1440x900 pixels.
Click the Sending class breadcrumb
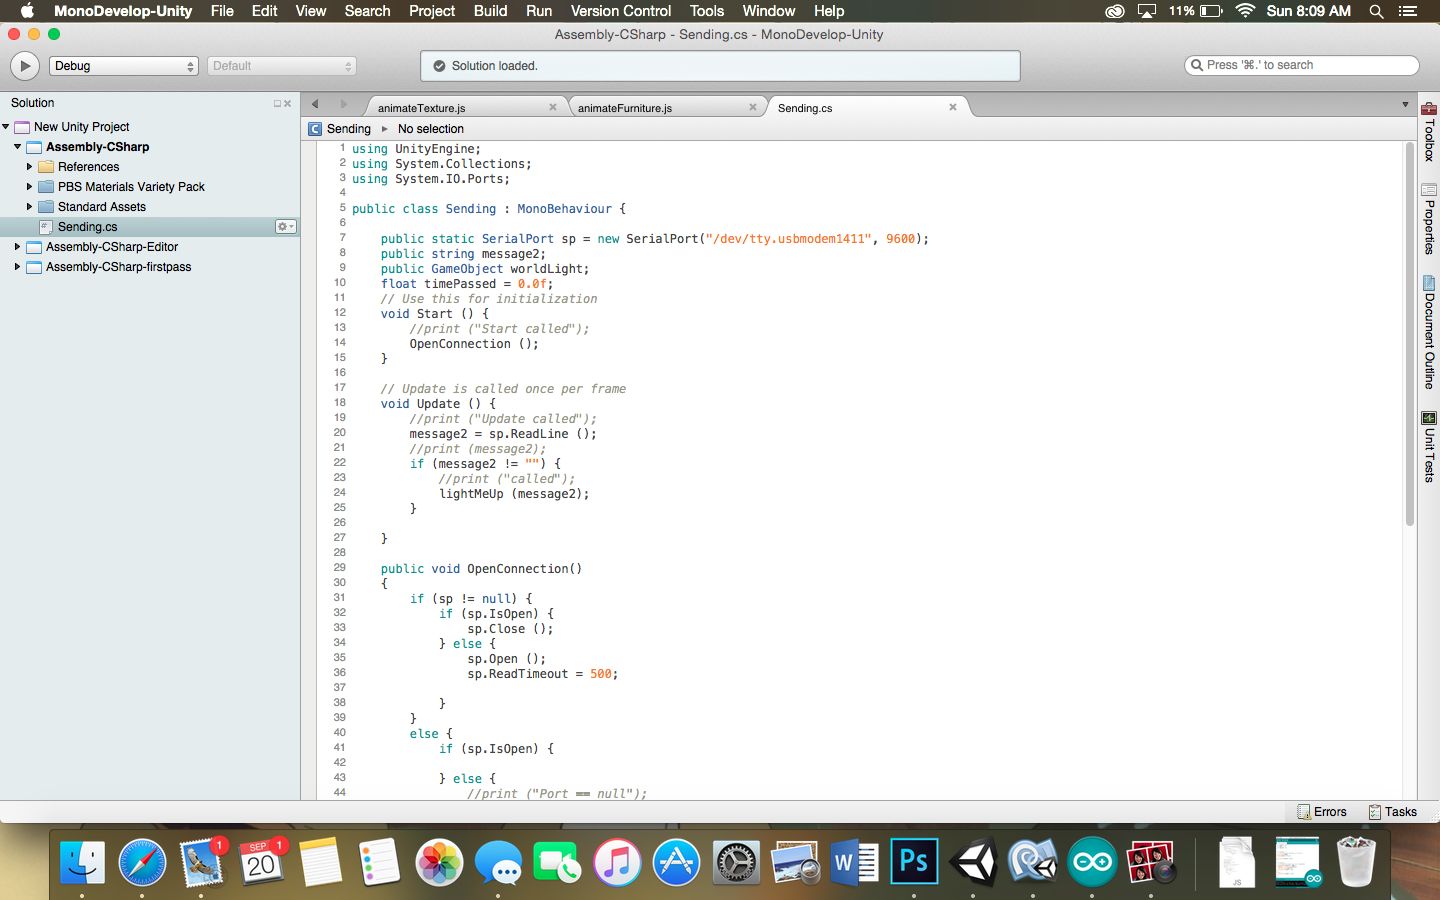[x=340, y=129]
